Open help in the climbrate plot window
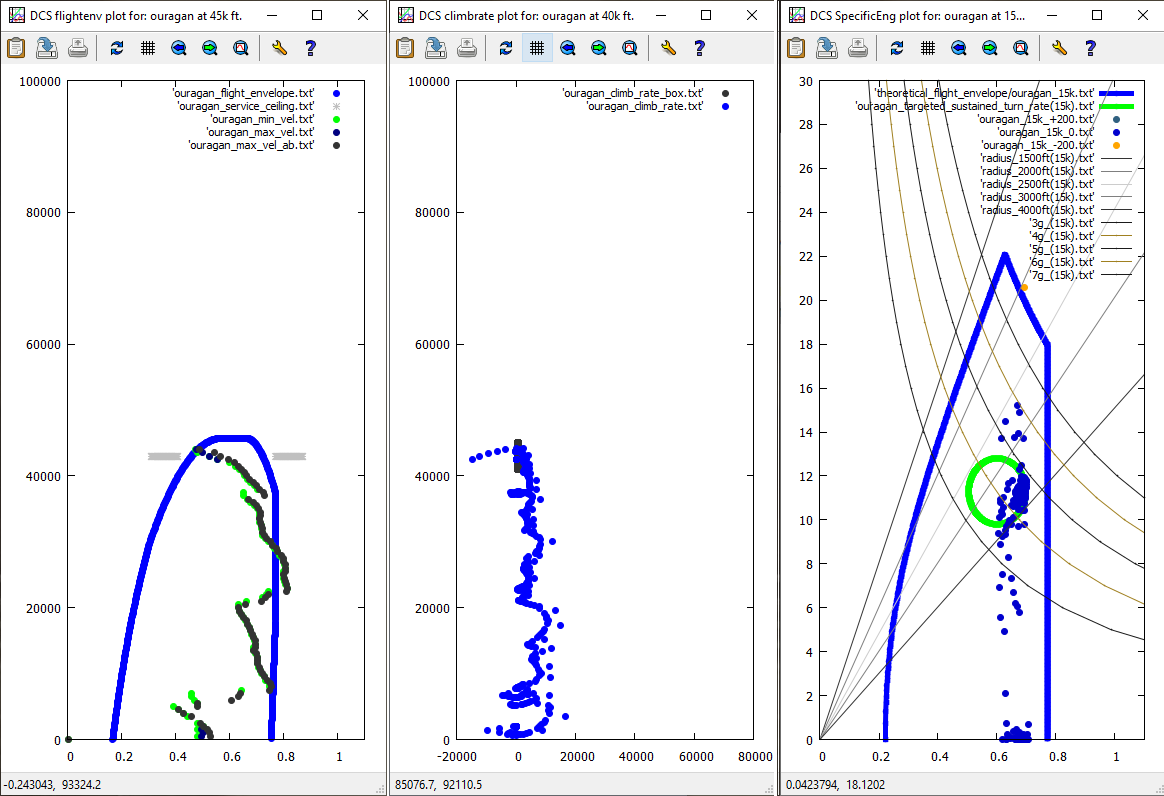Viewport: 1164px width, 796px height. click(699, 47)
